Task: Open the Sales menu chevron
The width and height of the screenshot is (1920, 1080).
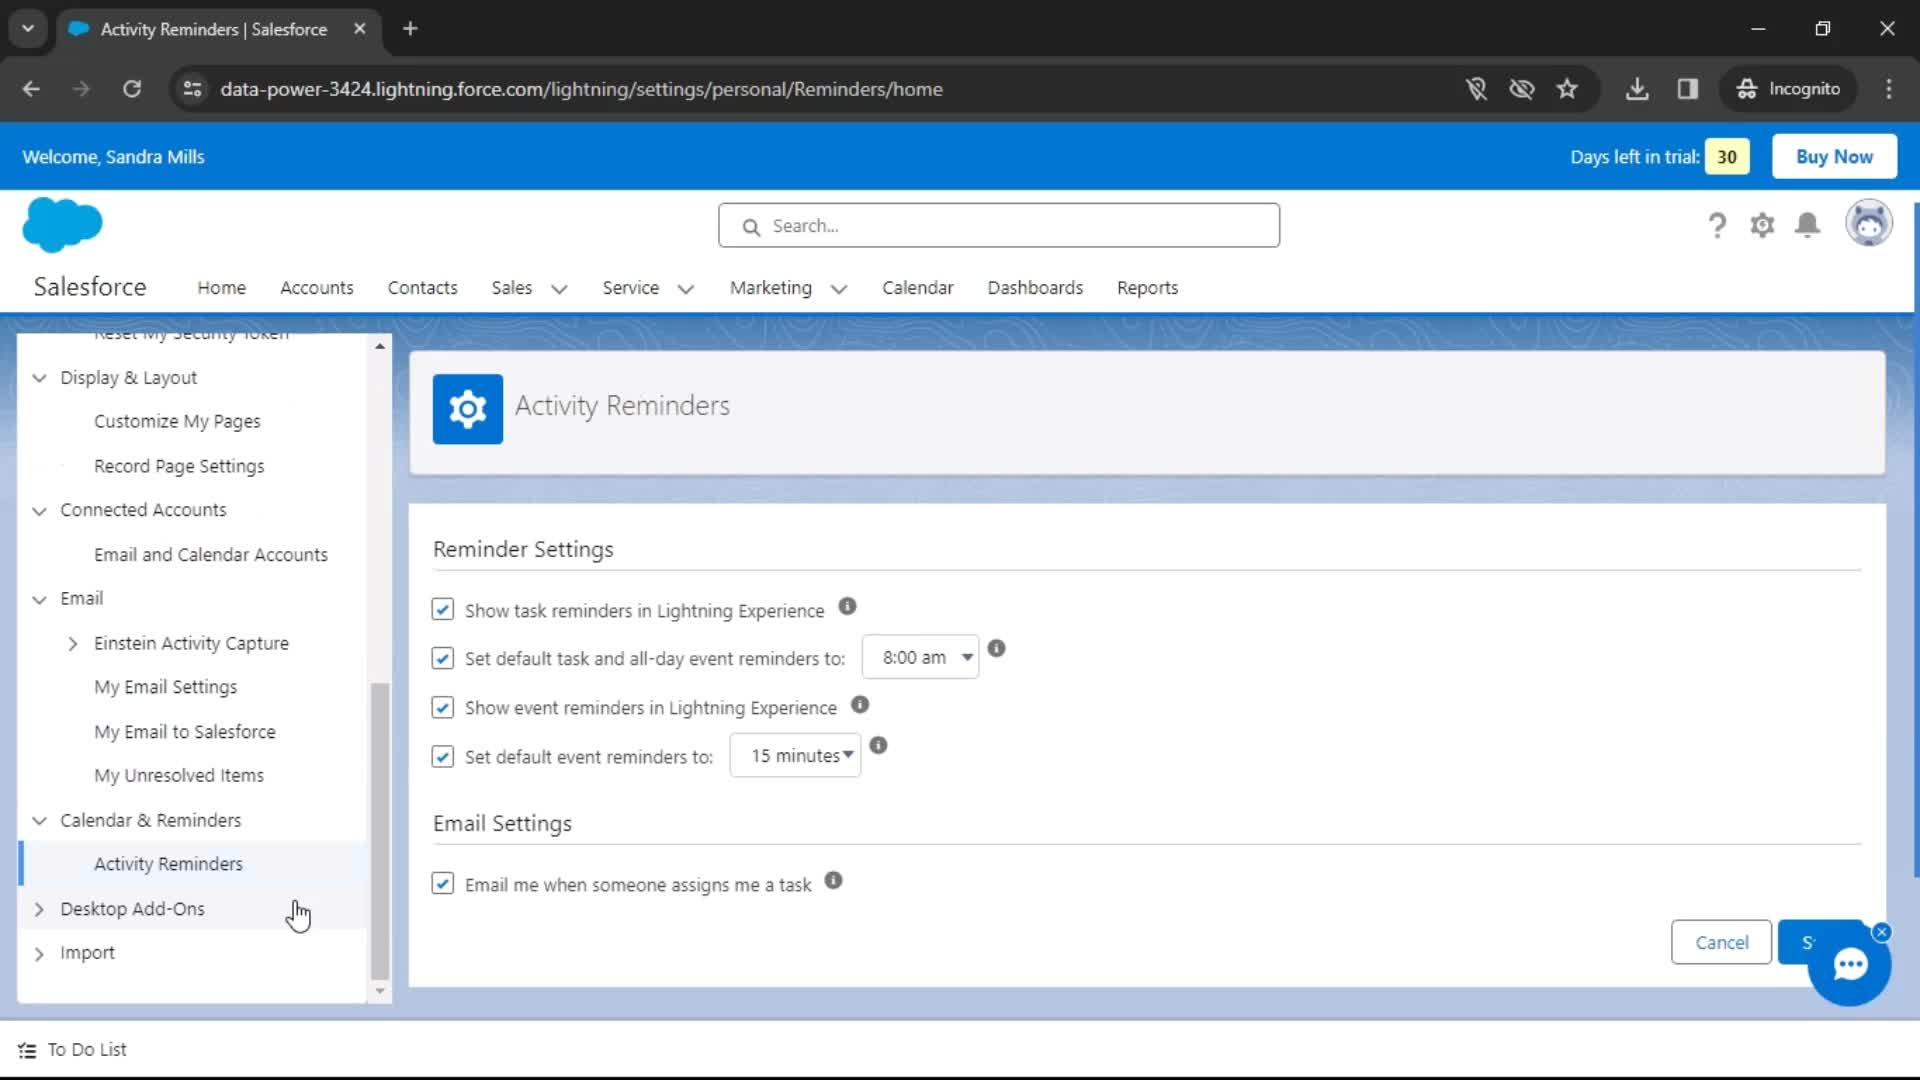Action: pyautogui.click(x=559, y=289)
